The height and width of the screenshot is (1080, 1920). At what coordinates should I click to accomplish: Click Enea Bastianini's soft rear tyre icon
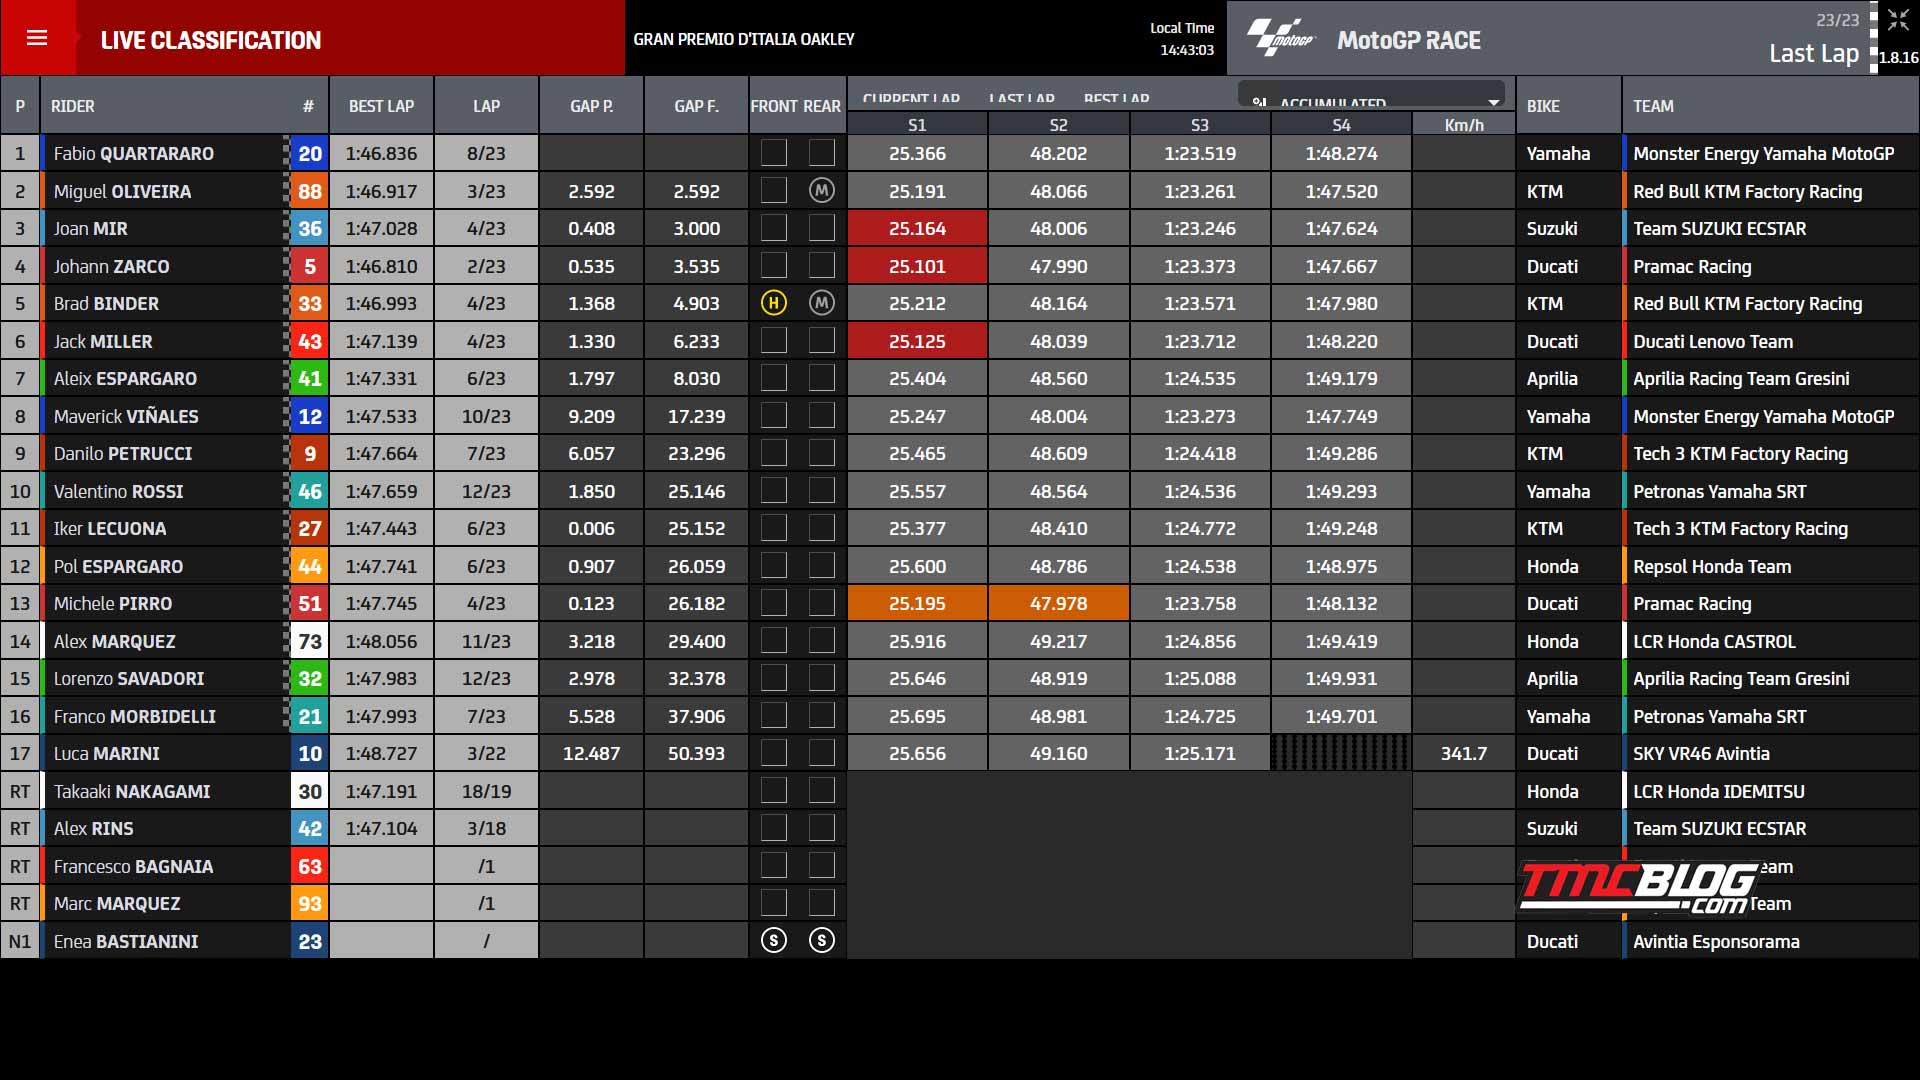tap(822, 941)
